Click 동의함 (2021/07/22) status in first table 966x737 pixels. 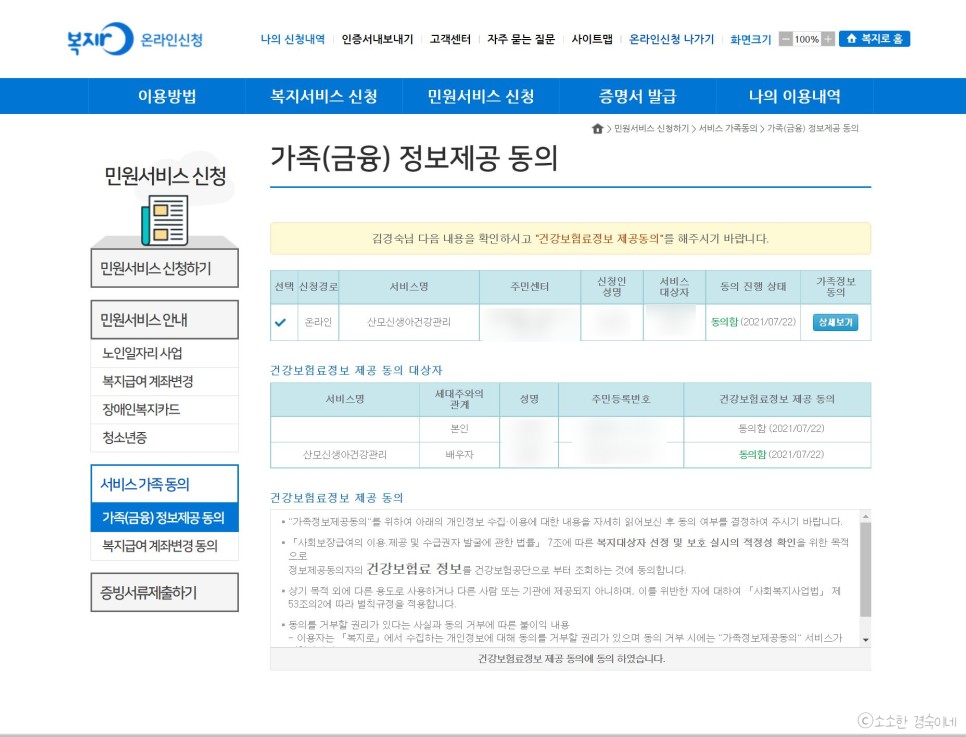coord(753,322)
